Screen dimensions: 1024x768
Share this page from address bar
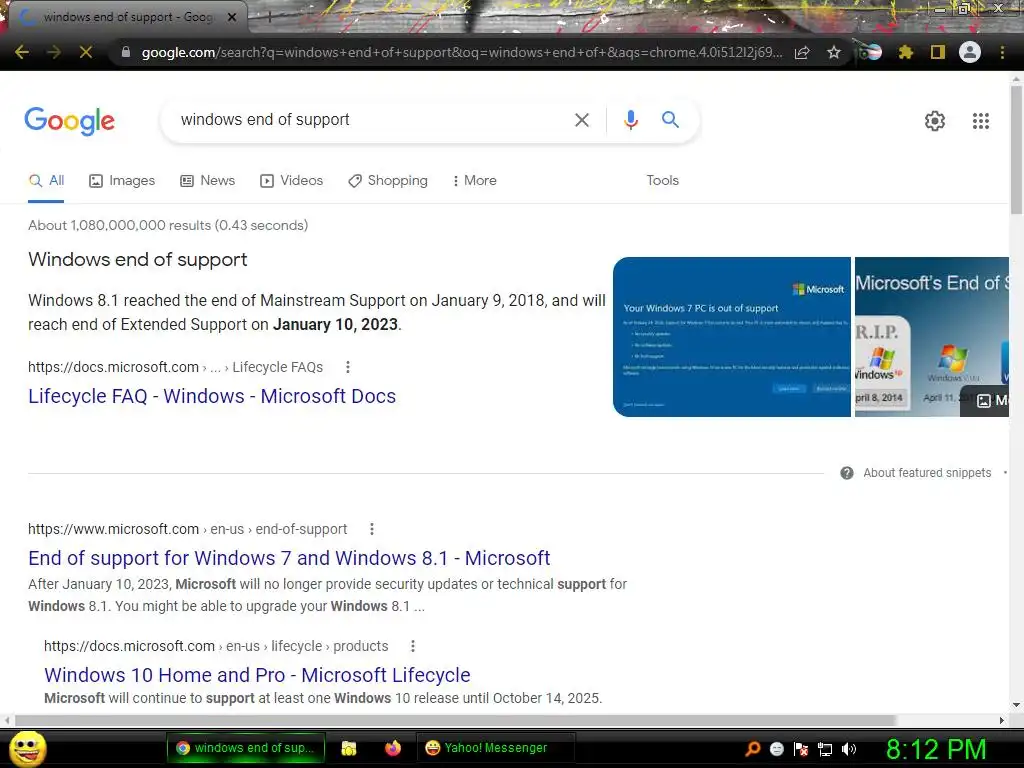(x=802, y=52)
